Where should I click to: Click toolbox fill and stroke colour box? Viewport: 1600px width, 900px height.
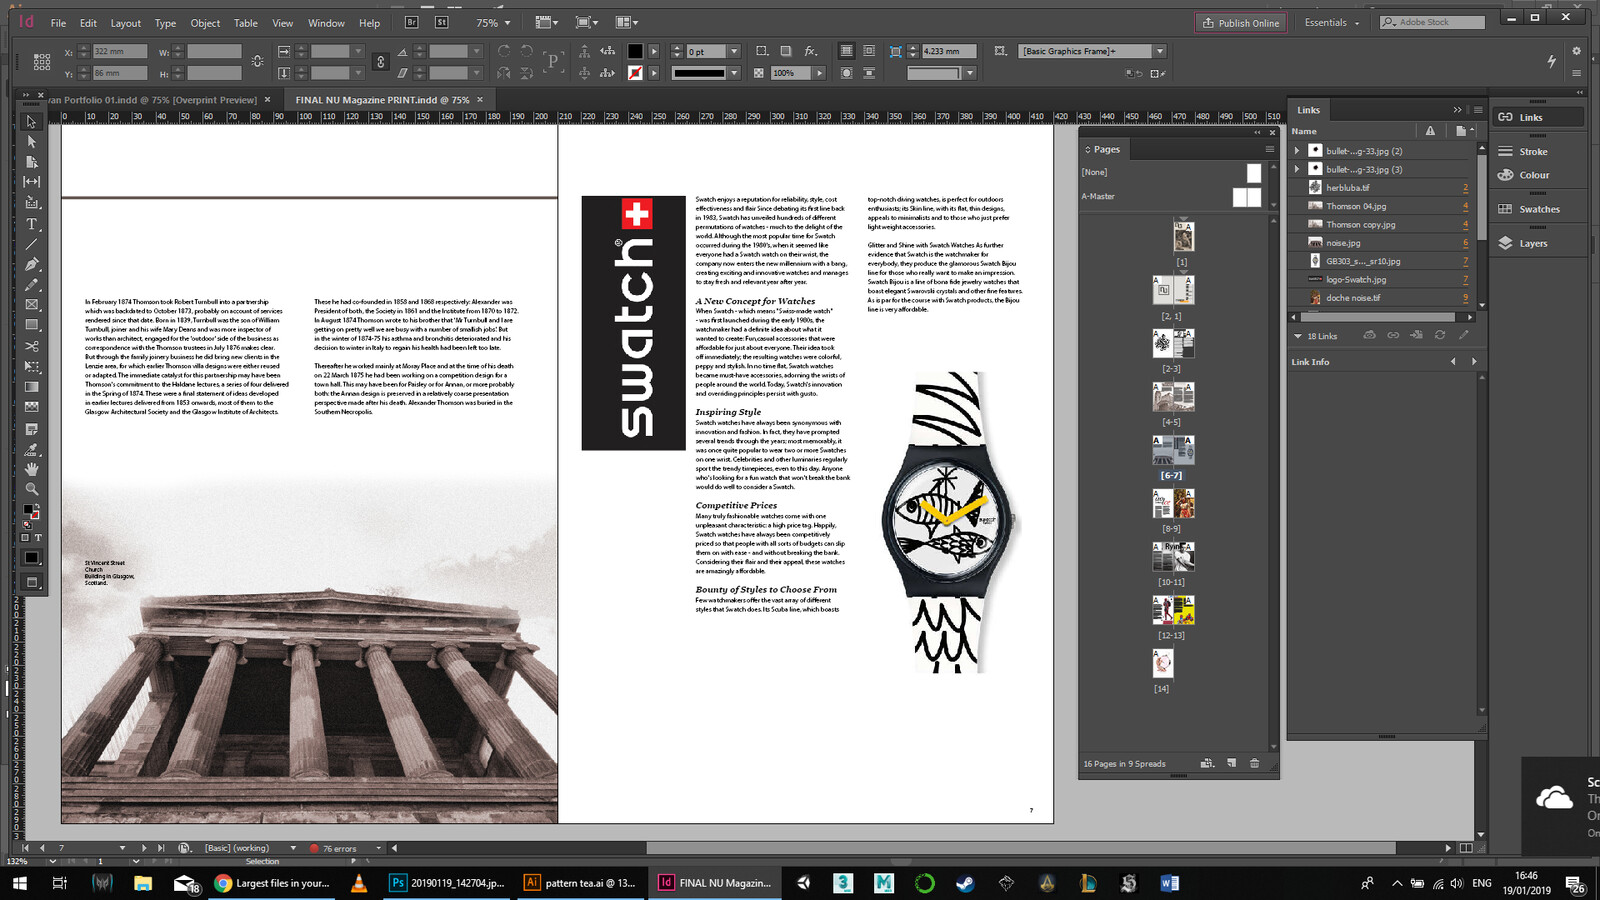(x=31, y=511)
